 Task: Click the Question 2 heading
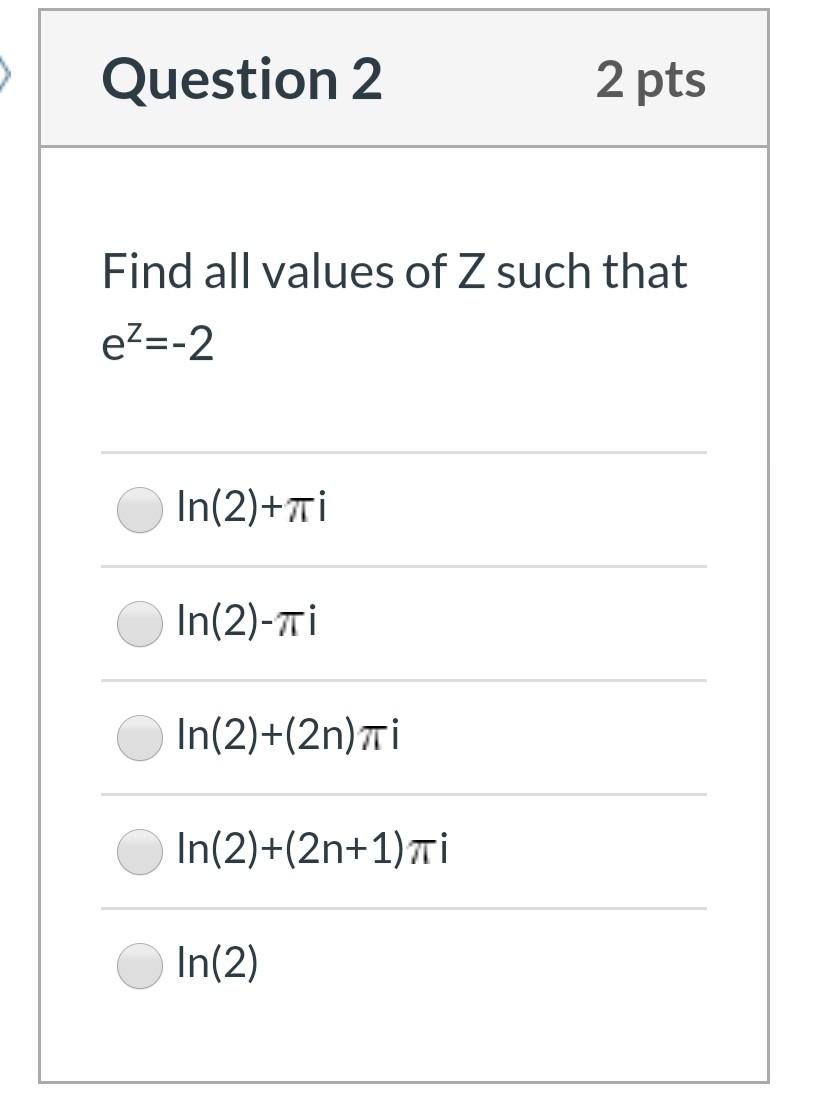click(243, 83)
